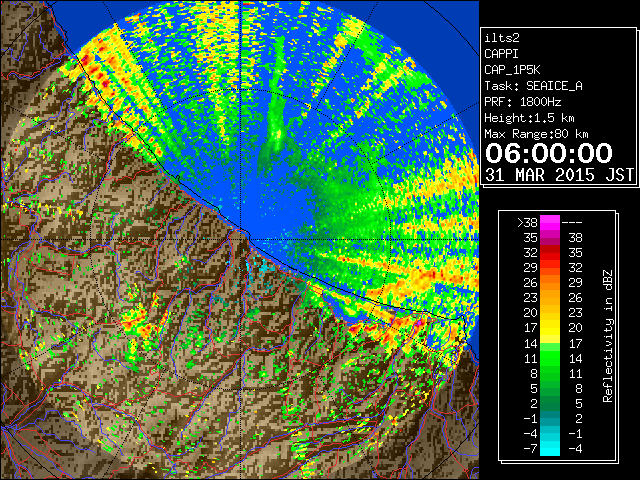640x480 pixels.
Task: Select the 'CAP_1P5K' text
Action: click(512, 70)
